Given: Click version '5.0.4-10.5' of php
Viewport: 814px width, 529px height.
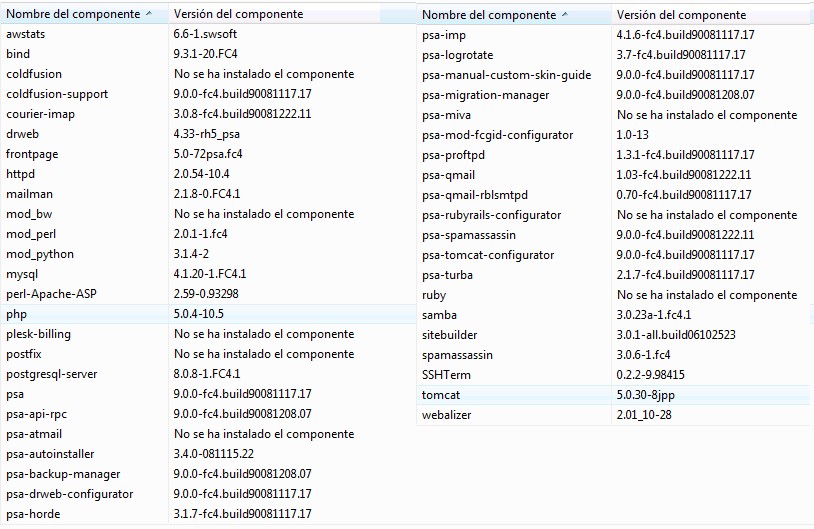Looking at the screenshot, I should (x=199, y=314).
